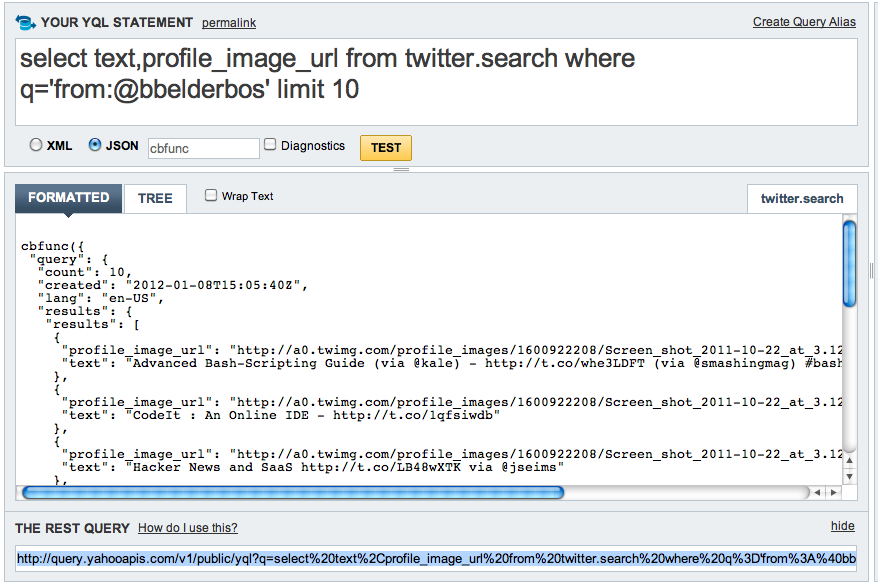Click the right side panel resize handle

871,271
